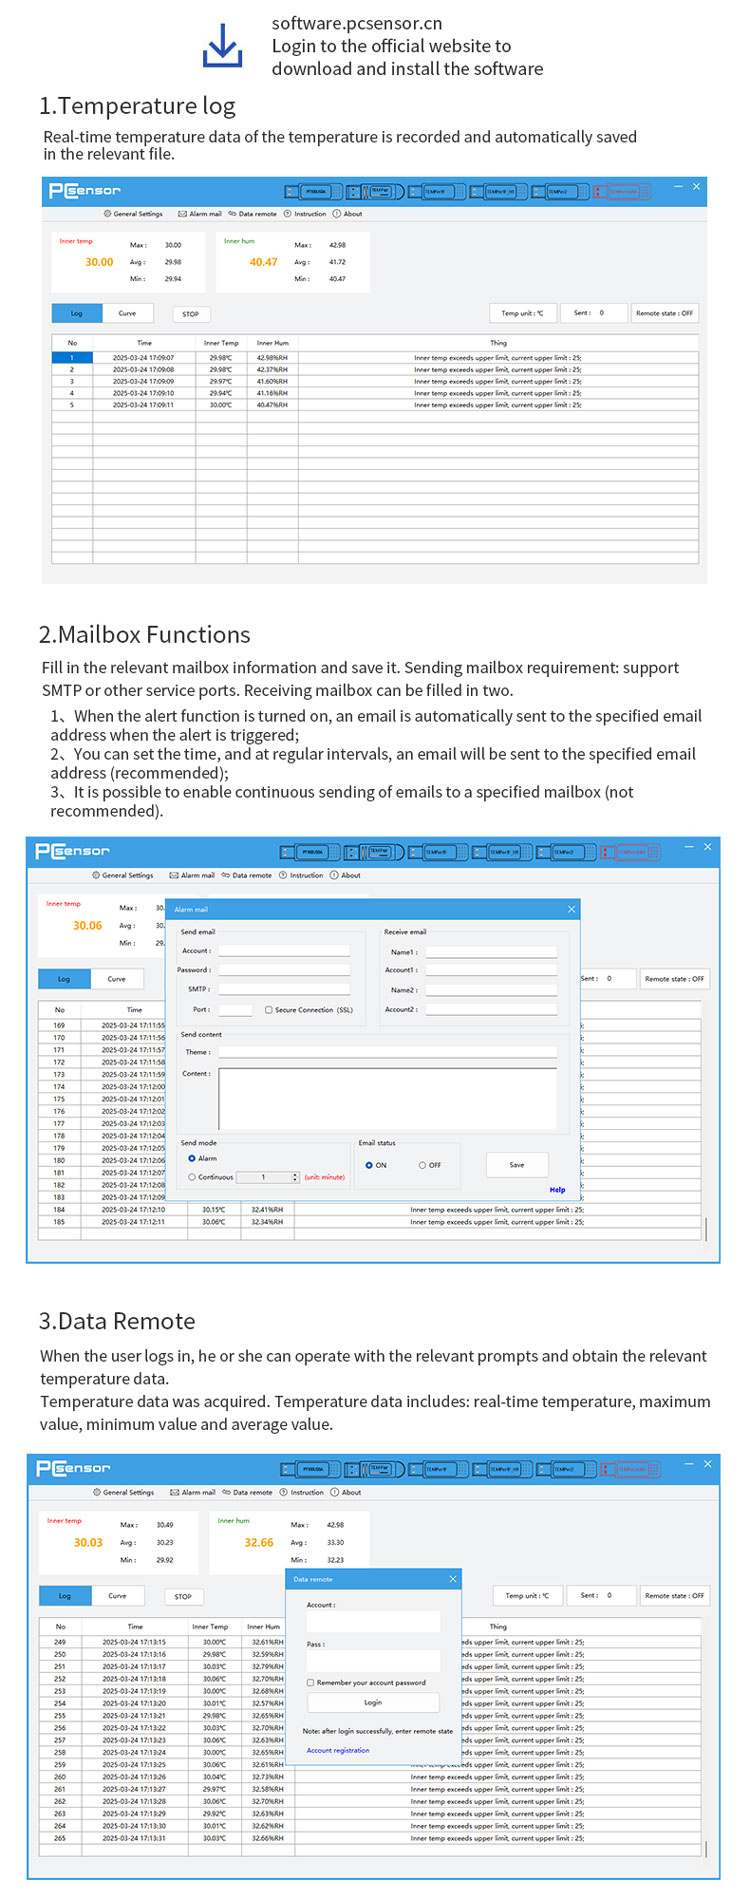Click TEMPer2 device icon in Temperature log window

(x=558, y=191)
